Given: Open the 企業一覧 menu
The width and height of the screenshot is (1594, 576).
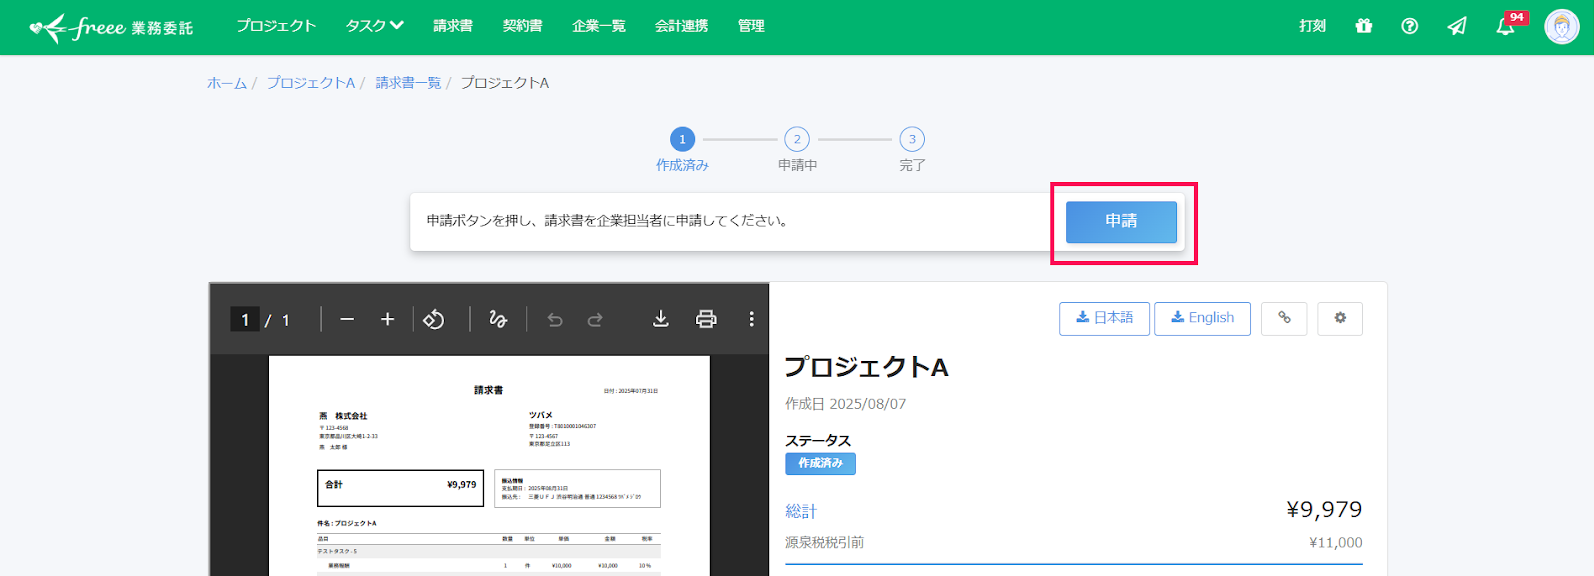Looking at the screenshot, I should pos(599,26).
